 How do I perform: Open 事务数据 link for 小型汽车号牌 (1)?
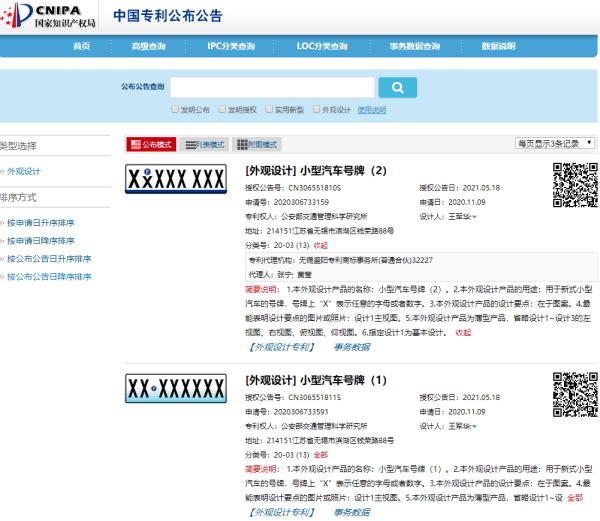[352, 513]
